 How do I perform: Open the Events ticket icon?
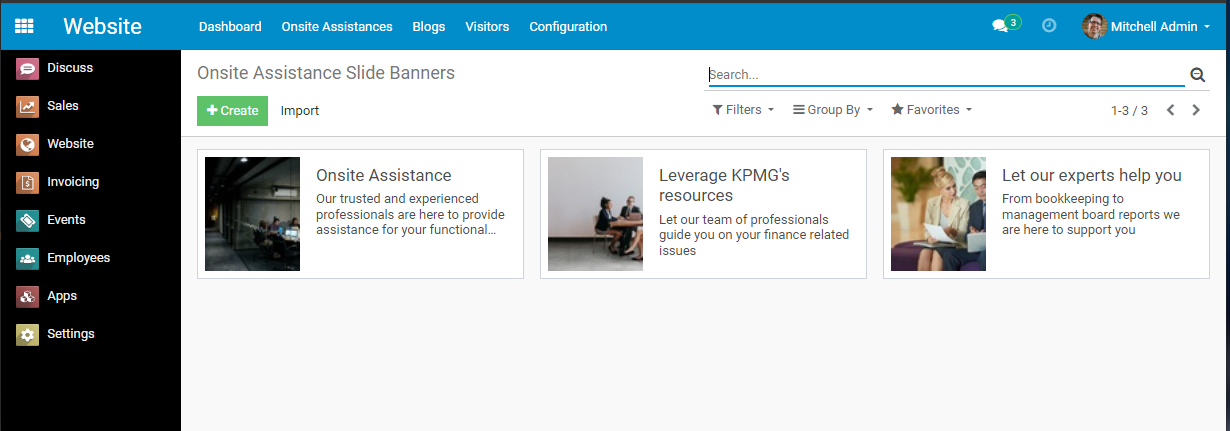click(28, 220)
